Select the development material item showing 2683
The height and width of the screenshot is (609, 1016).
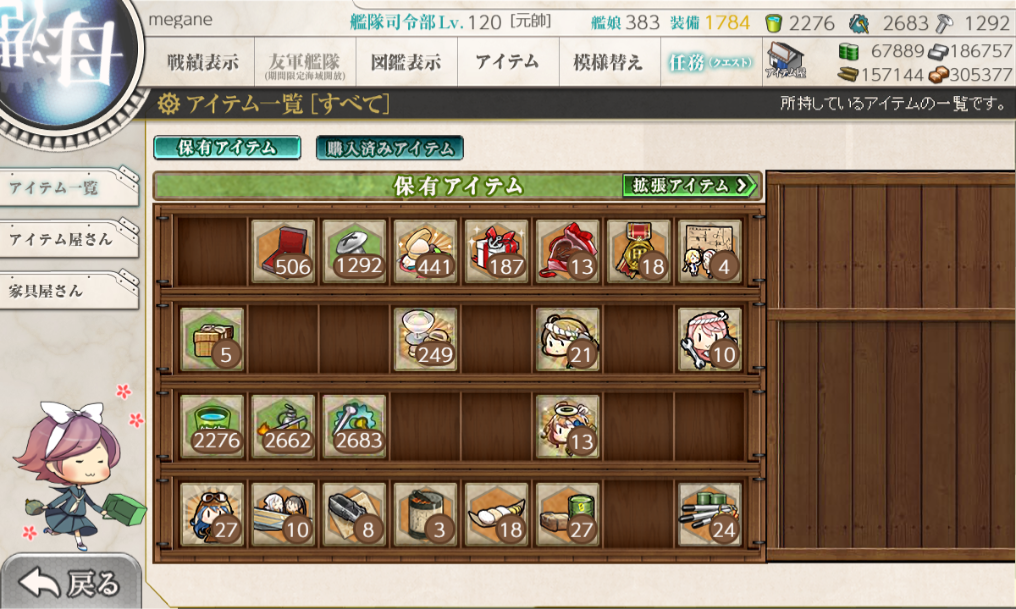tap(354, 427)
